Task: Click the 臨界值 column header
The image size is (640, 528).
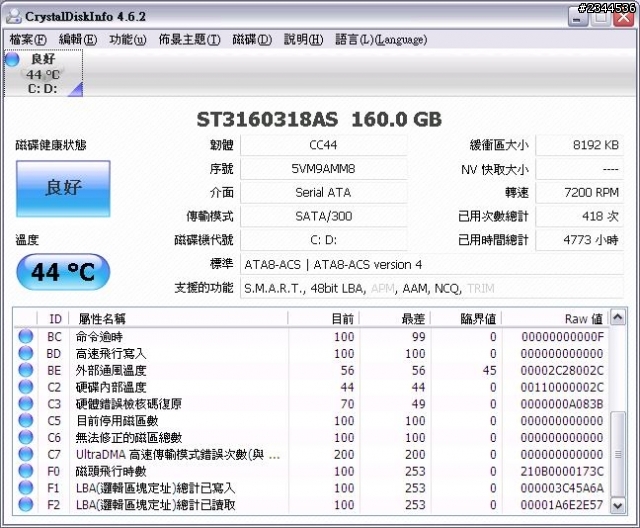Action: [466, 319]
